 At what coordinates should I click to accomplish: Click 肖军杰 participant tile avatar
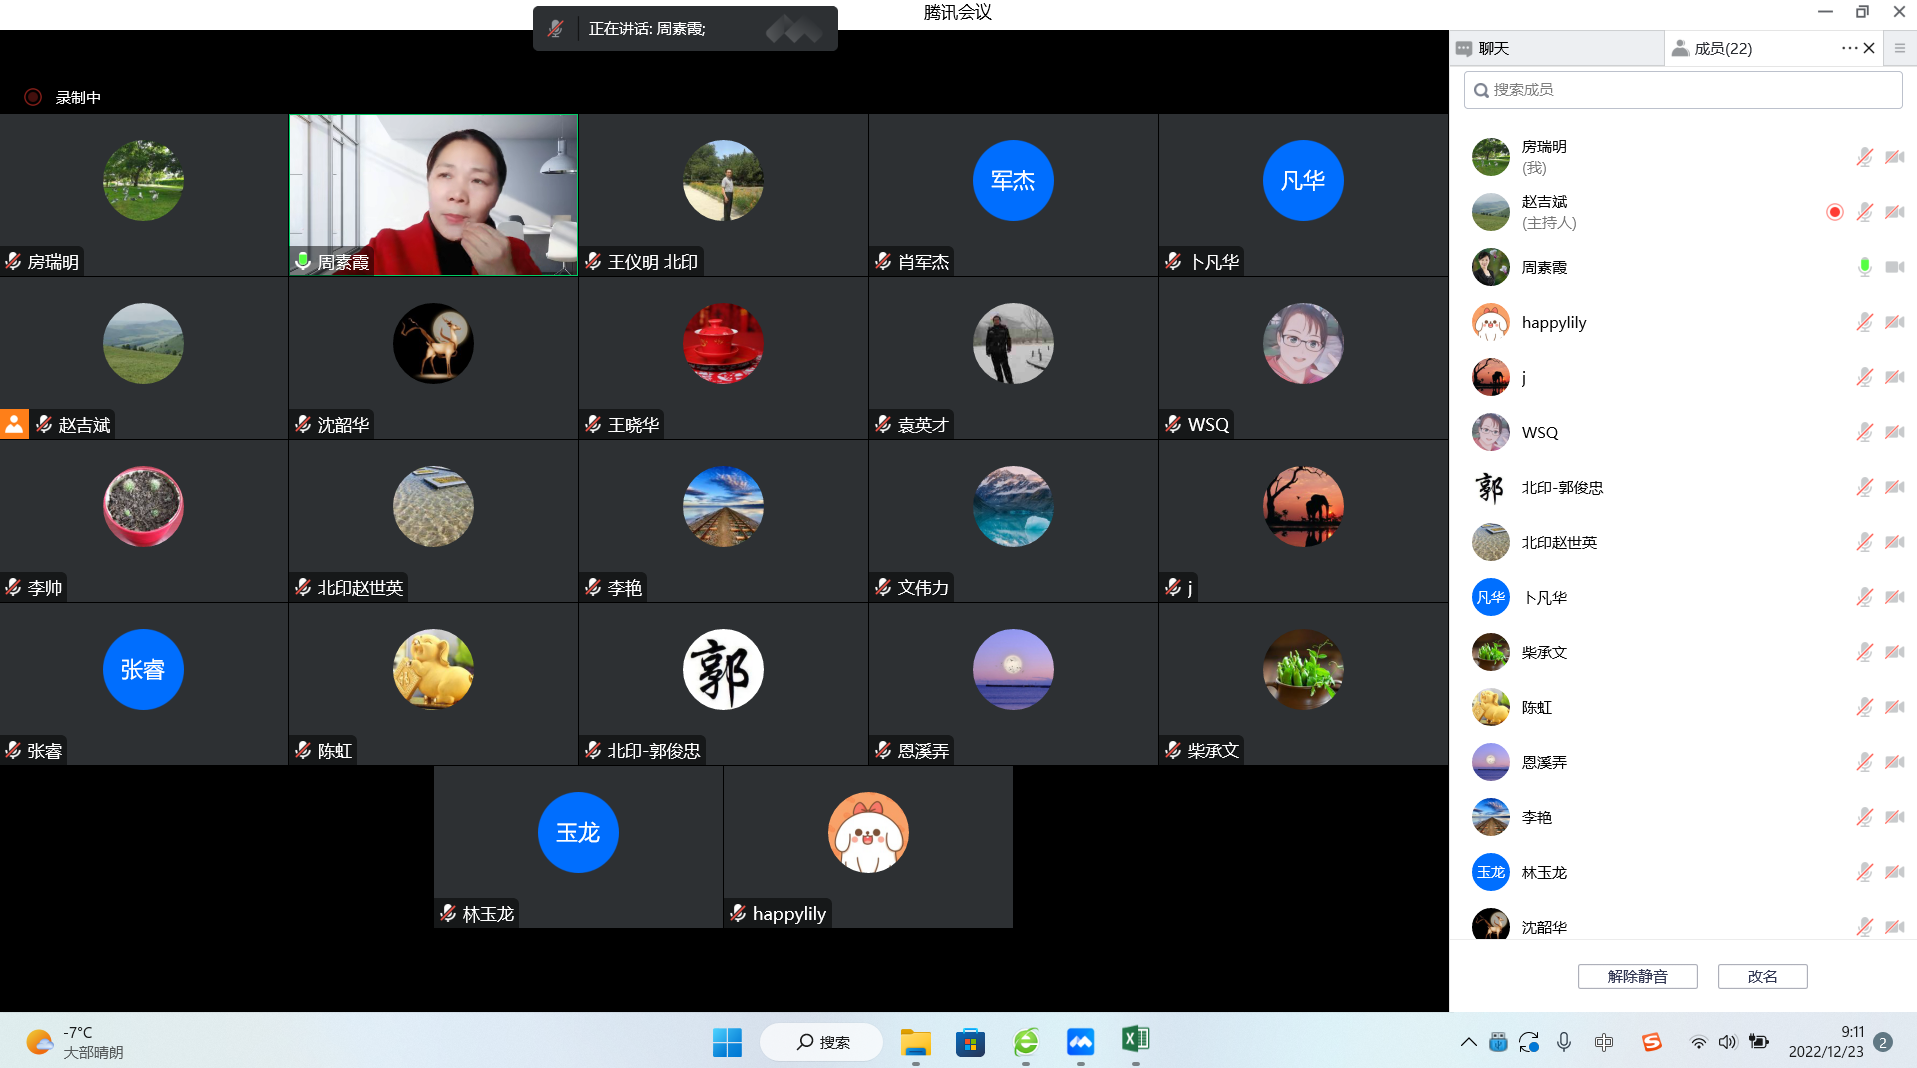tap(1013, 180)
